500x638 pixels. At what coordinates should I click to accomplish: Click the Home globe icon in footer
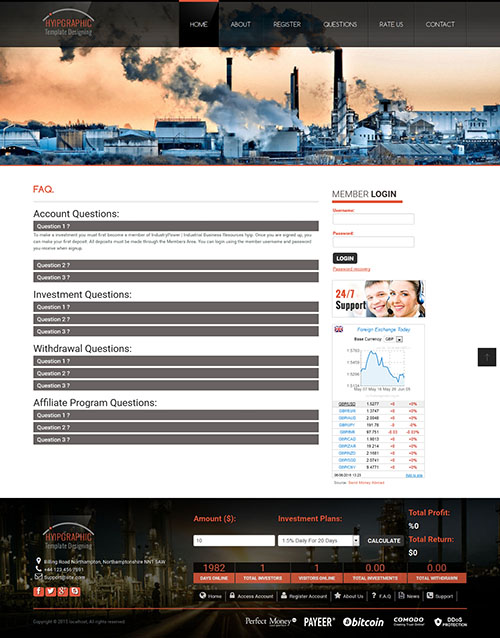[x=202, y=595]
